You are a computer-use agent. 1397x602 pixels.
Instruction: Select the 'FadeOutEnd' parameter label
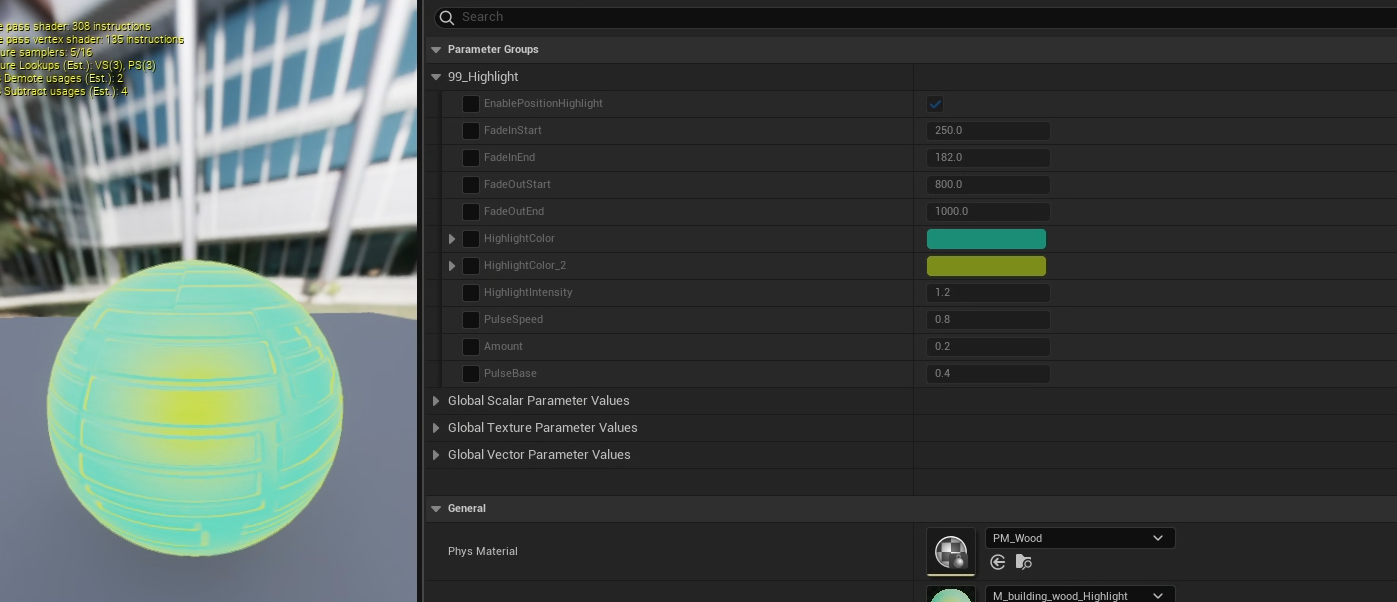(x=514, y=212)
